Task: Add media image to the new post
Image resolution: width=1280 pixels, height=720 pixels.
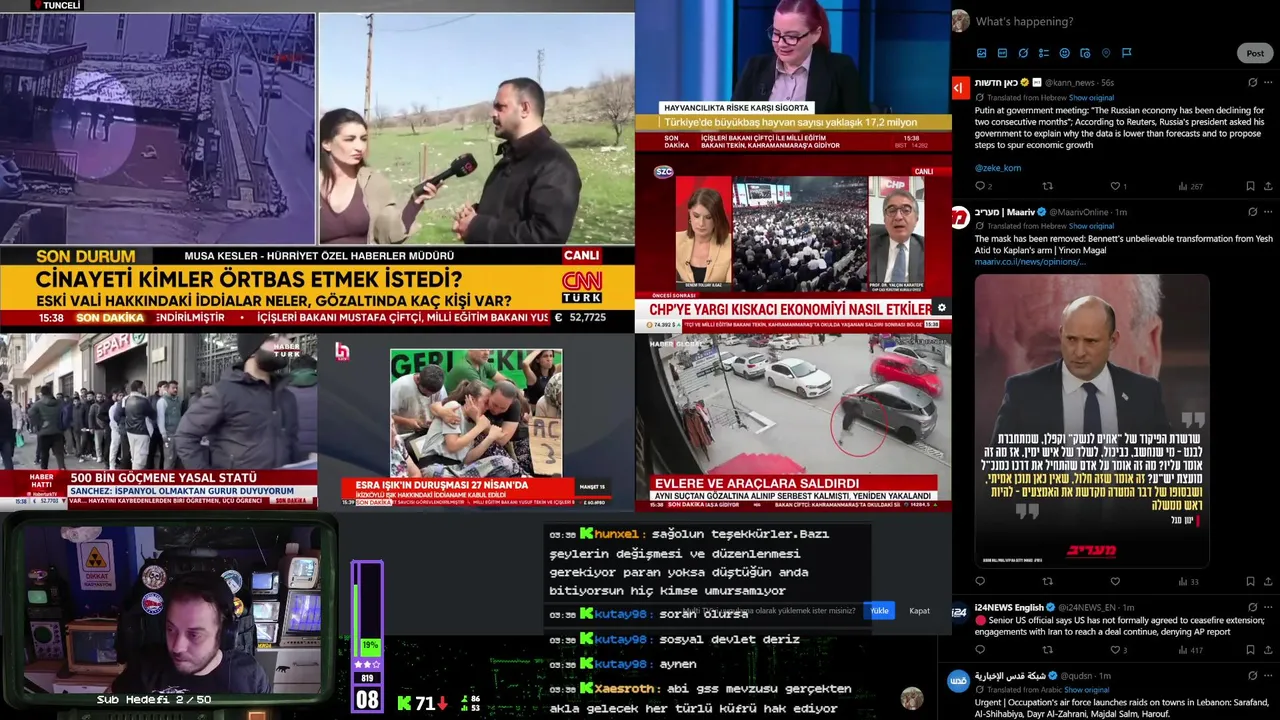Action: coord(981,53)
